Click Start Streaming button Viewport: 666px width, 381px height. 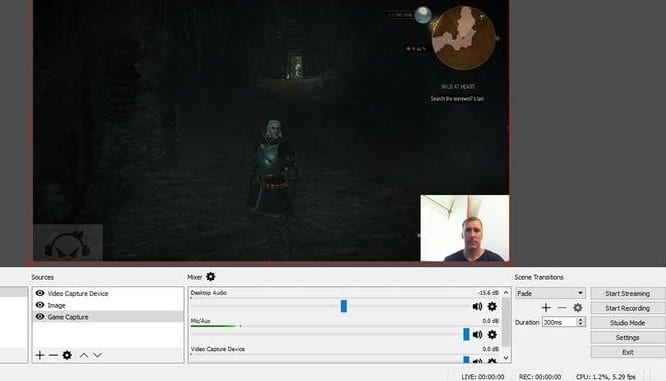(627, 293)
